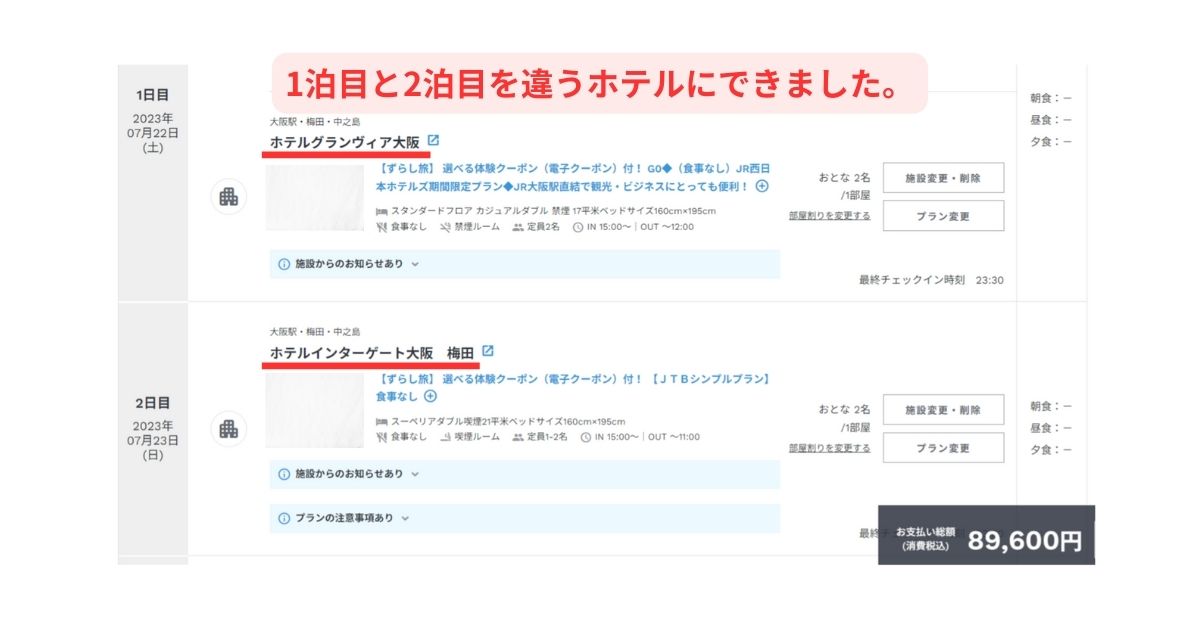Click 施設変更・削除 button for 1日目
Image resolution: width=1200 pixels, height=630 pixels.
tap(943, 178)
